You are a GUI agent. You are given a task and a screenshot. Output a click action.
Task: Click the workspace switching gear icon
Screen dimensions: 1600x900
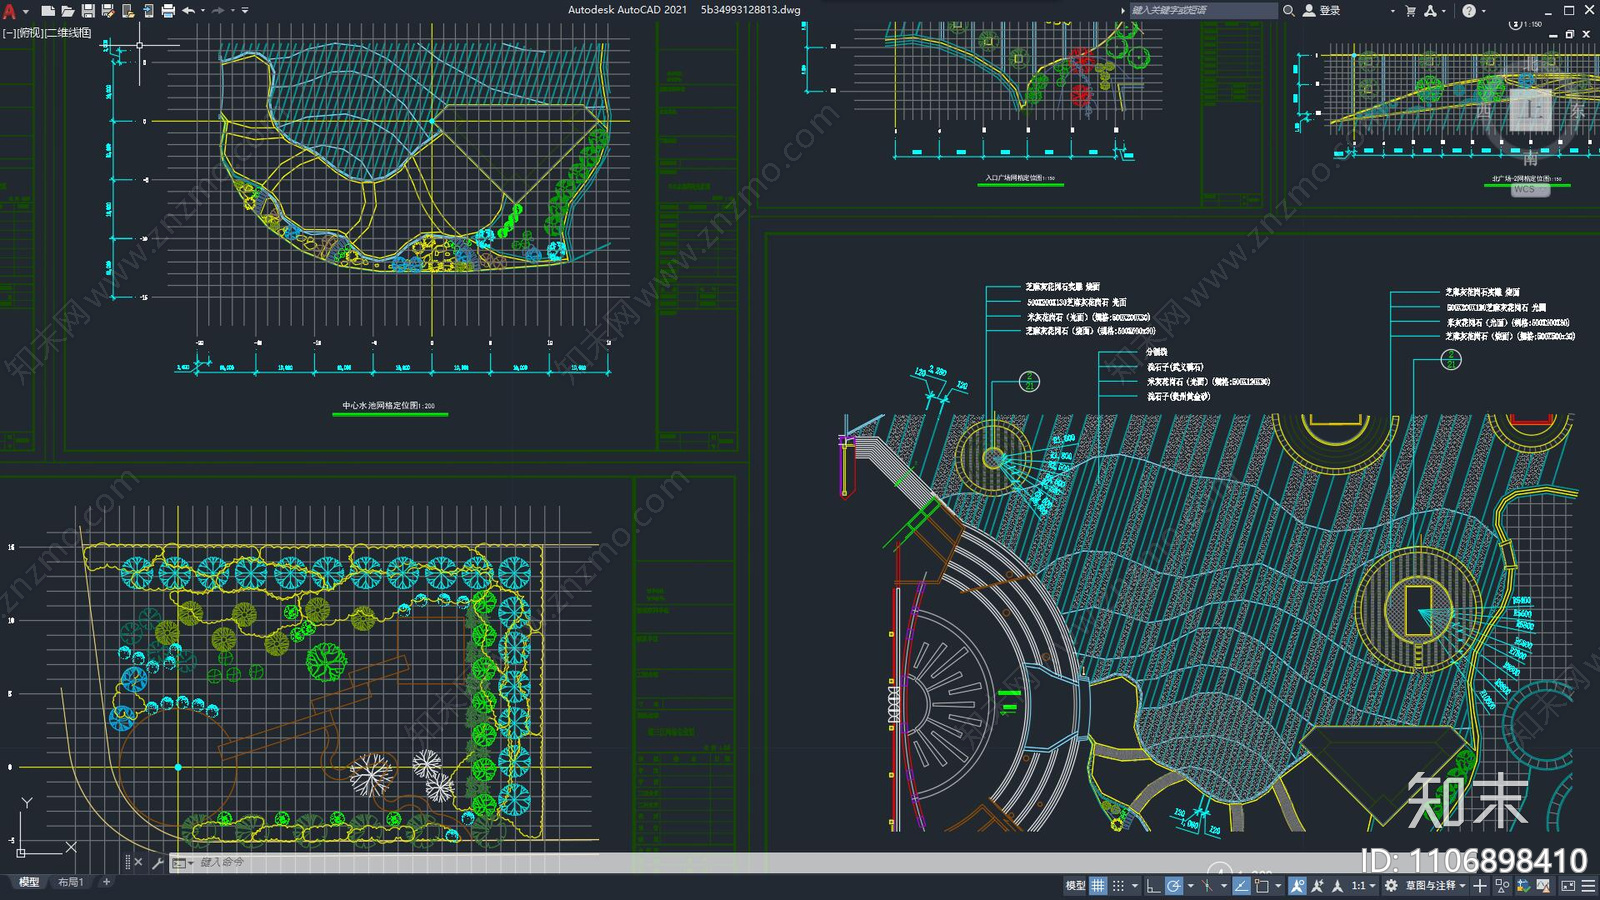(x=1391, y=886)
